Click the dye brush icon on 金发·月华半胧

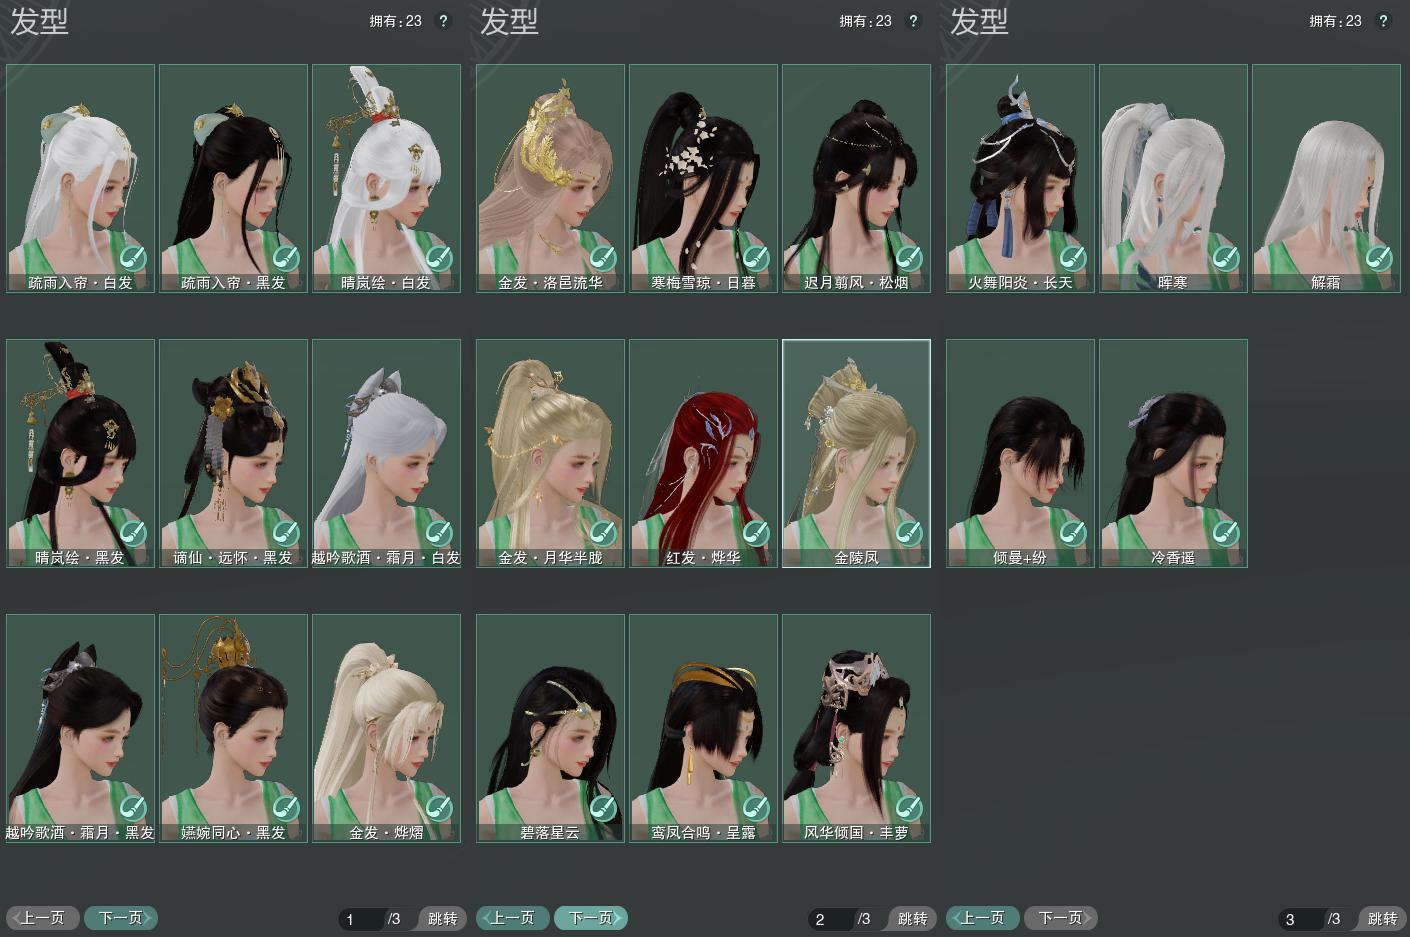tap(603, 533)
